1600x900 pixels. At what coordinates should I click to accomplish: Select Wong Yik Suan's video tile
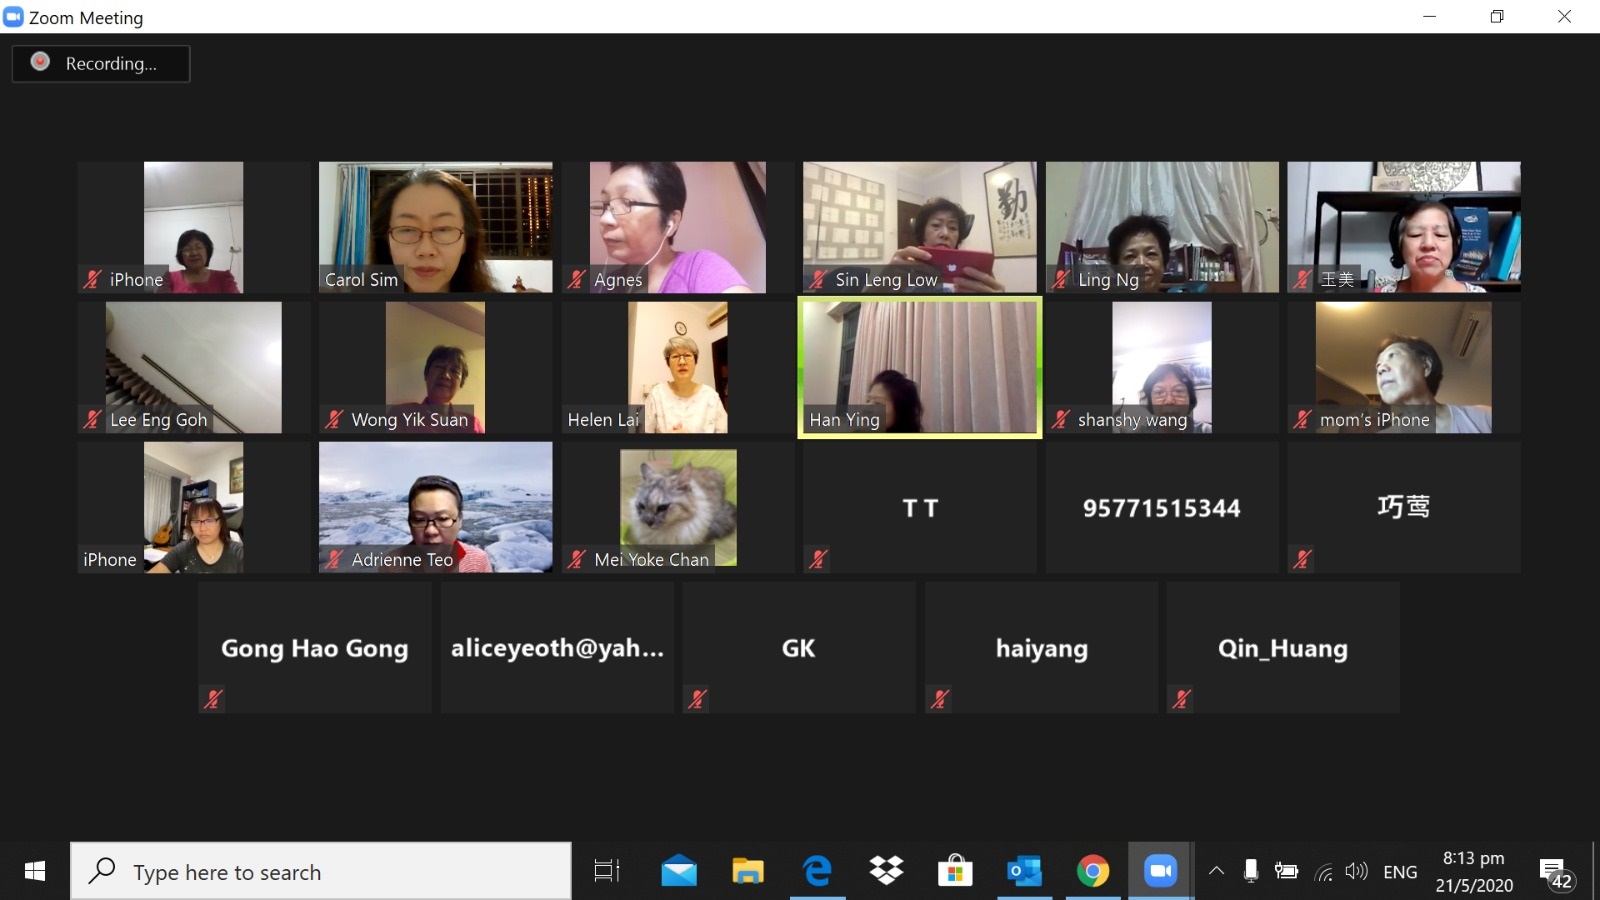435,367
